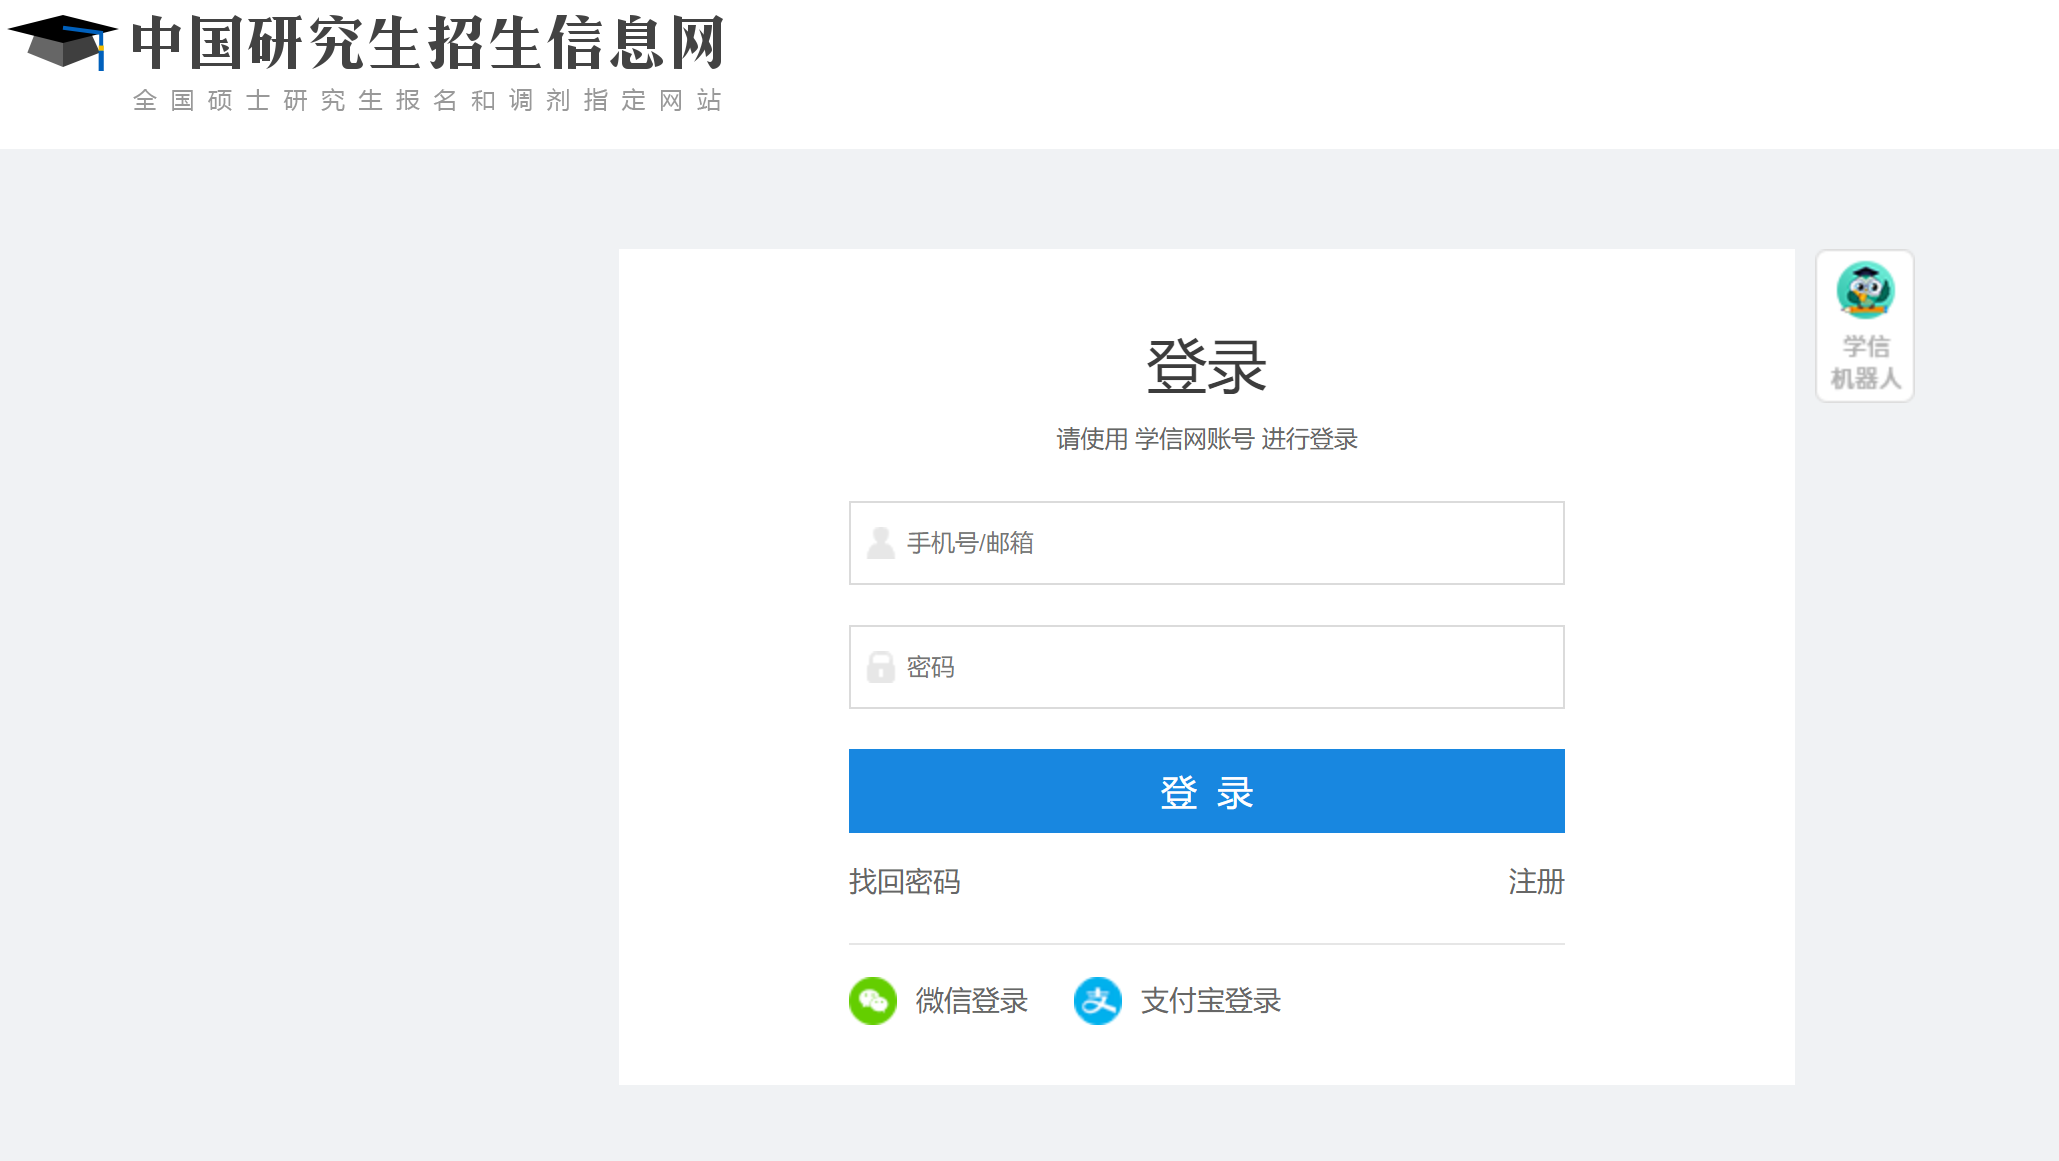Choose 微信登录 text link
2059x1161 pixels.
pos(971,1001)
